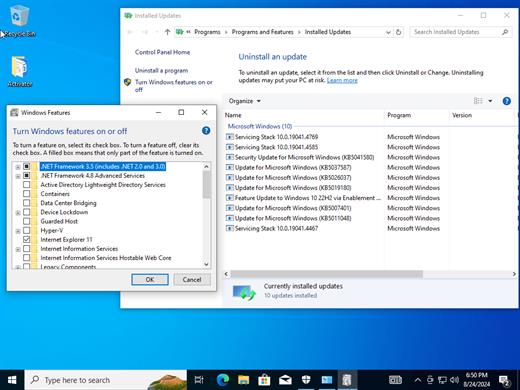The image size is (520, 390).
Task: Collapse the Microsoft Windows (10) group
Action: (x=260, y=126)
